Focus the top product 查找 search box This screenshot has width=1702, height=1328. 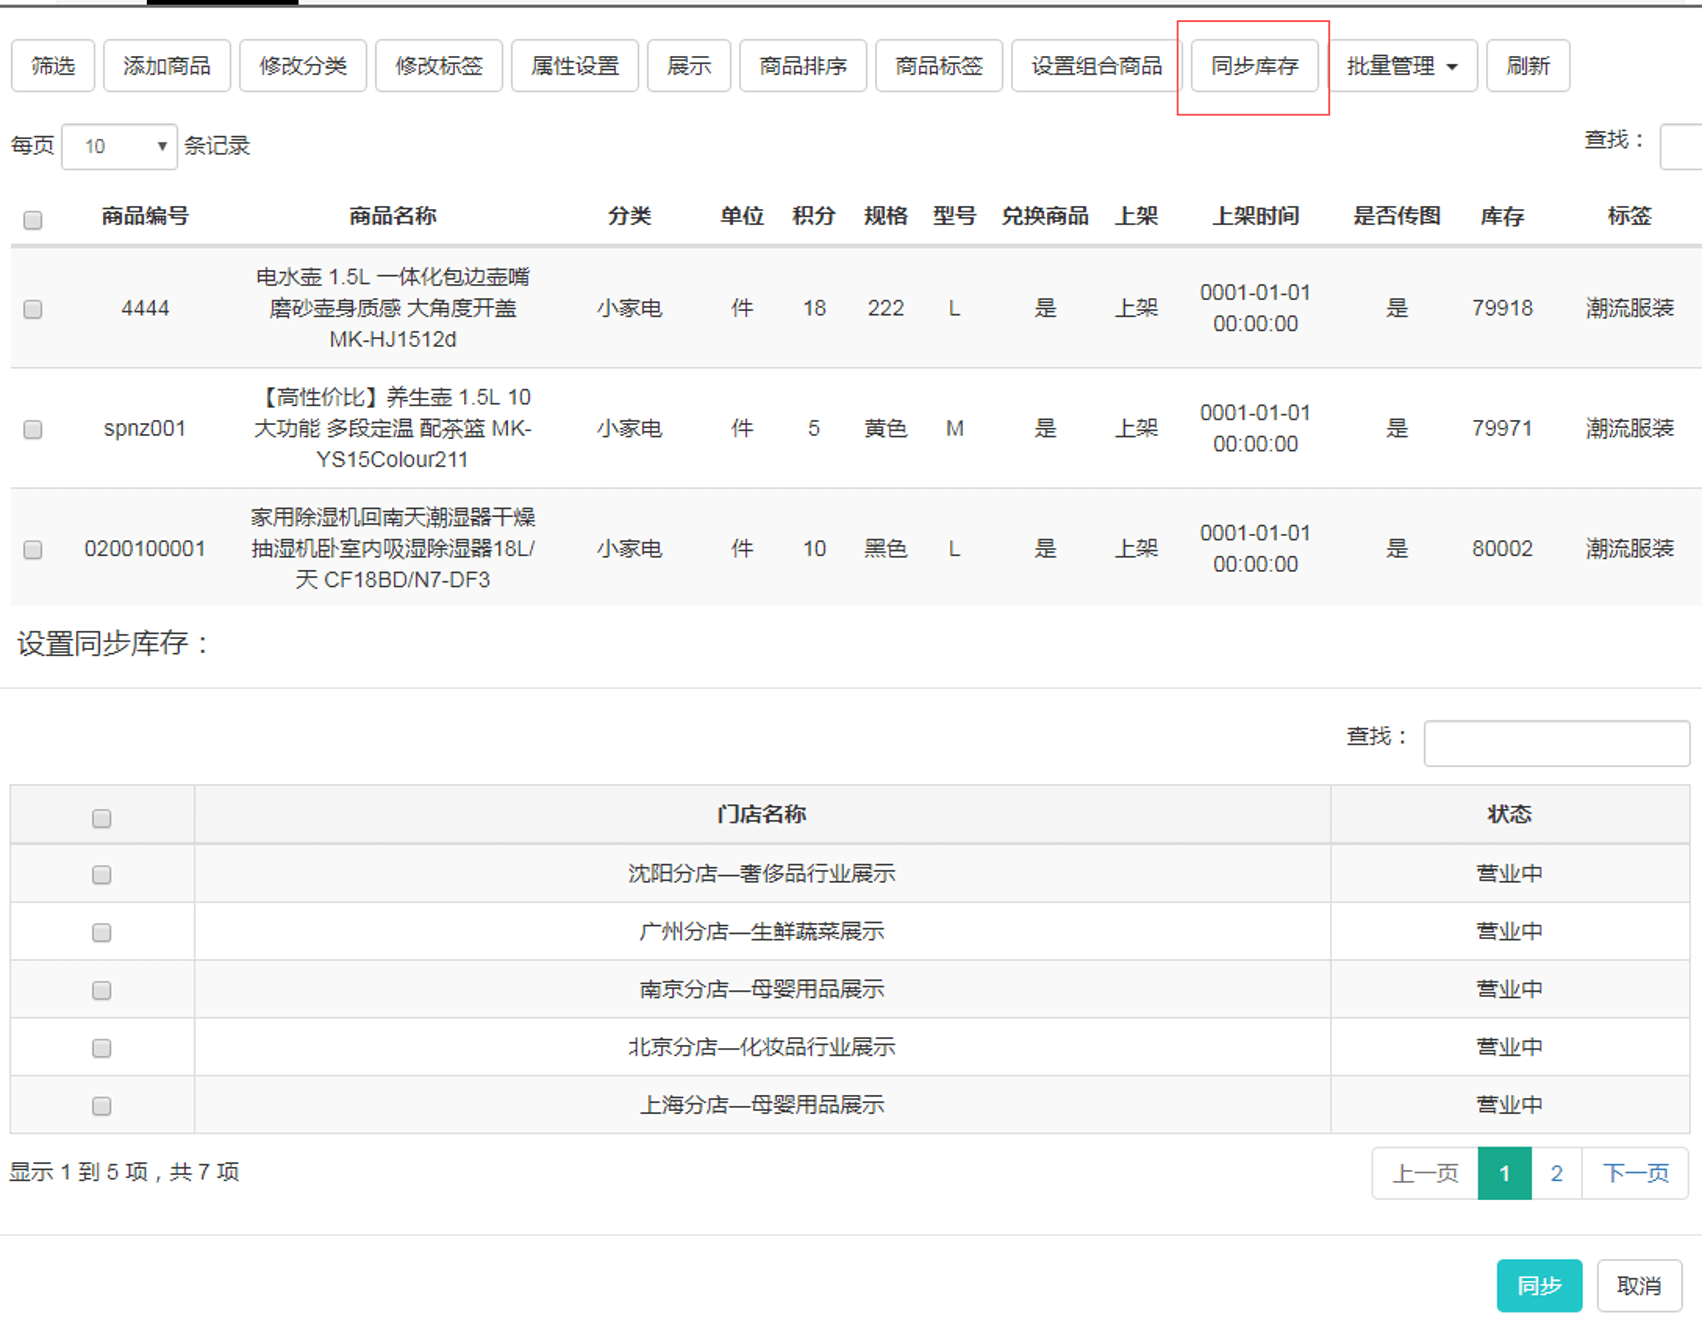(1682, 146)
